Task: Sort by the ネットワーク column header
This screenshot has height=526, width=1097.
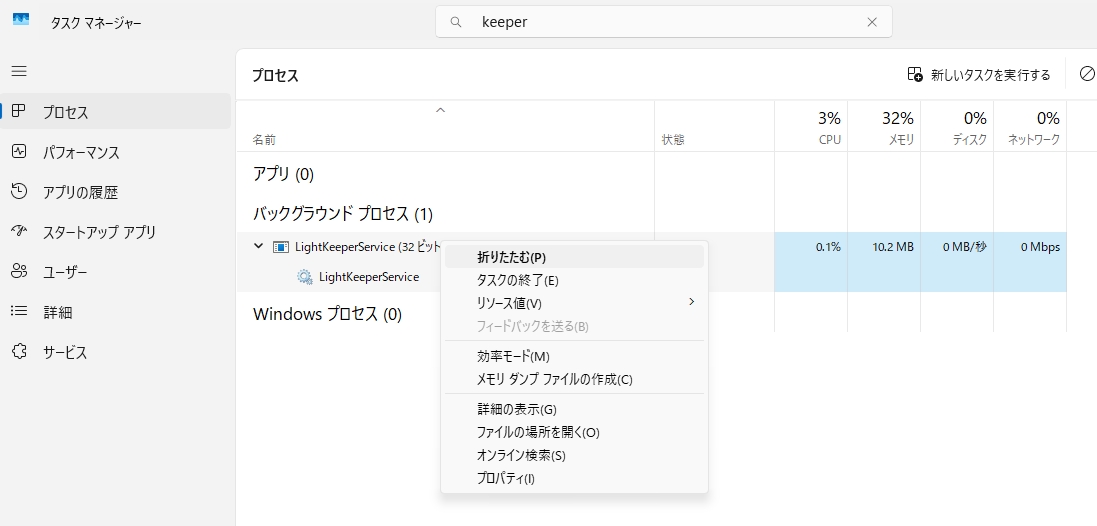Action: coord(1030,127)
